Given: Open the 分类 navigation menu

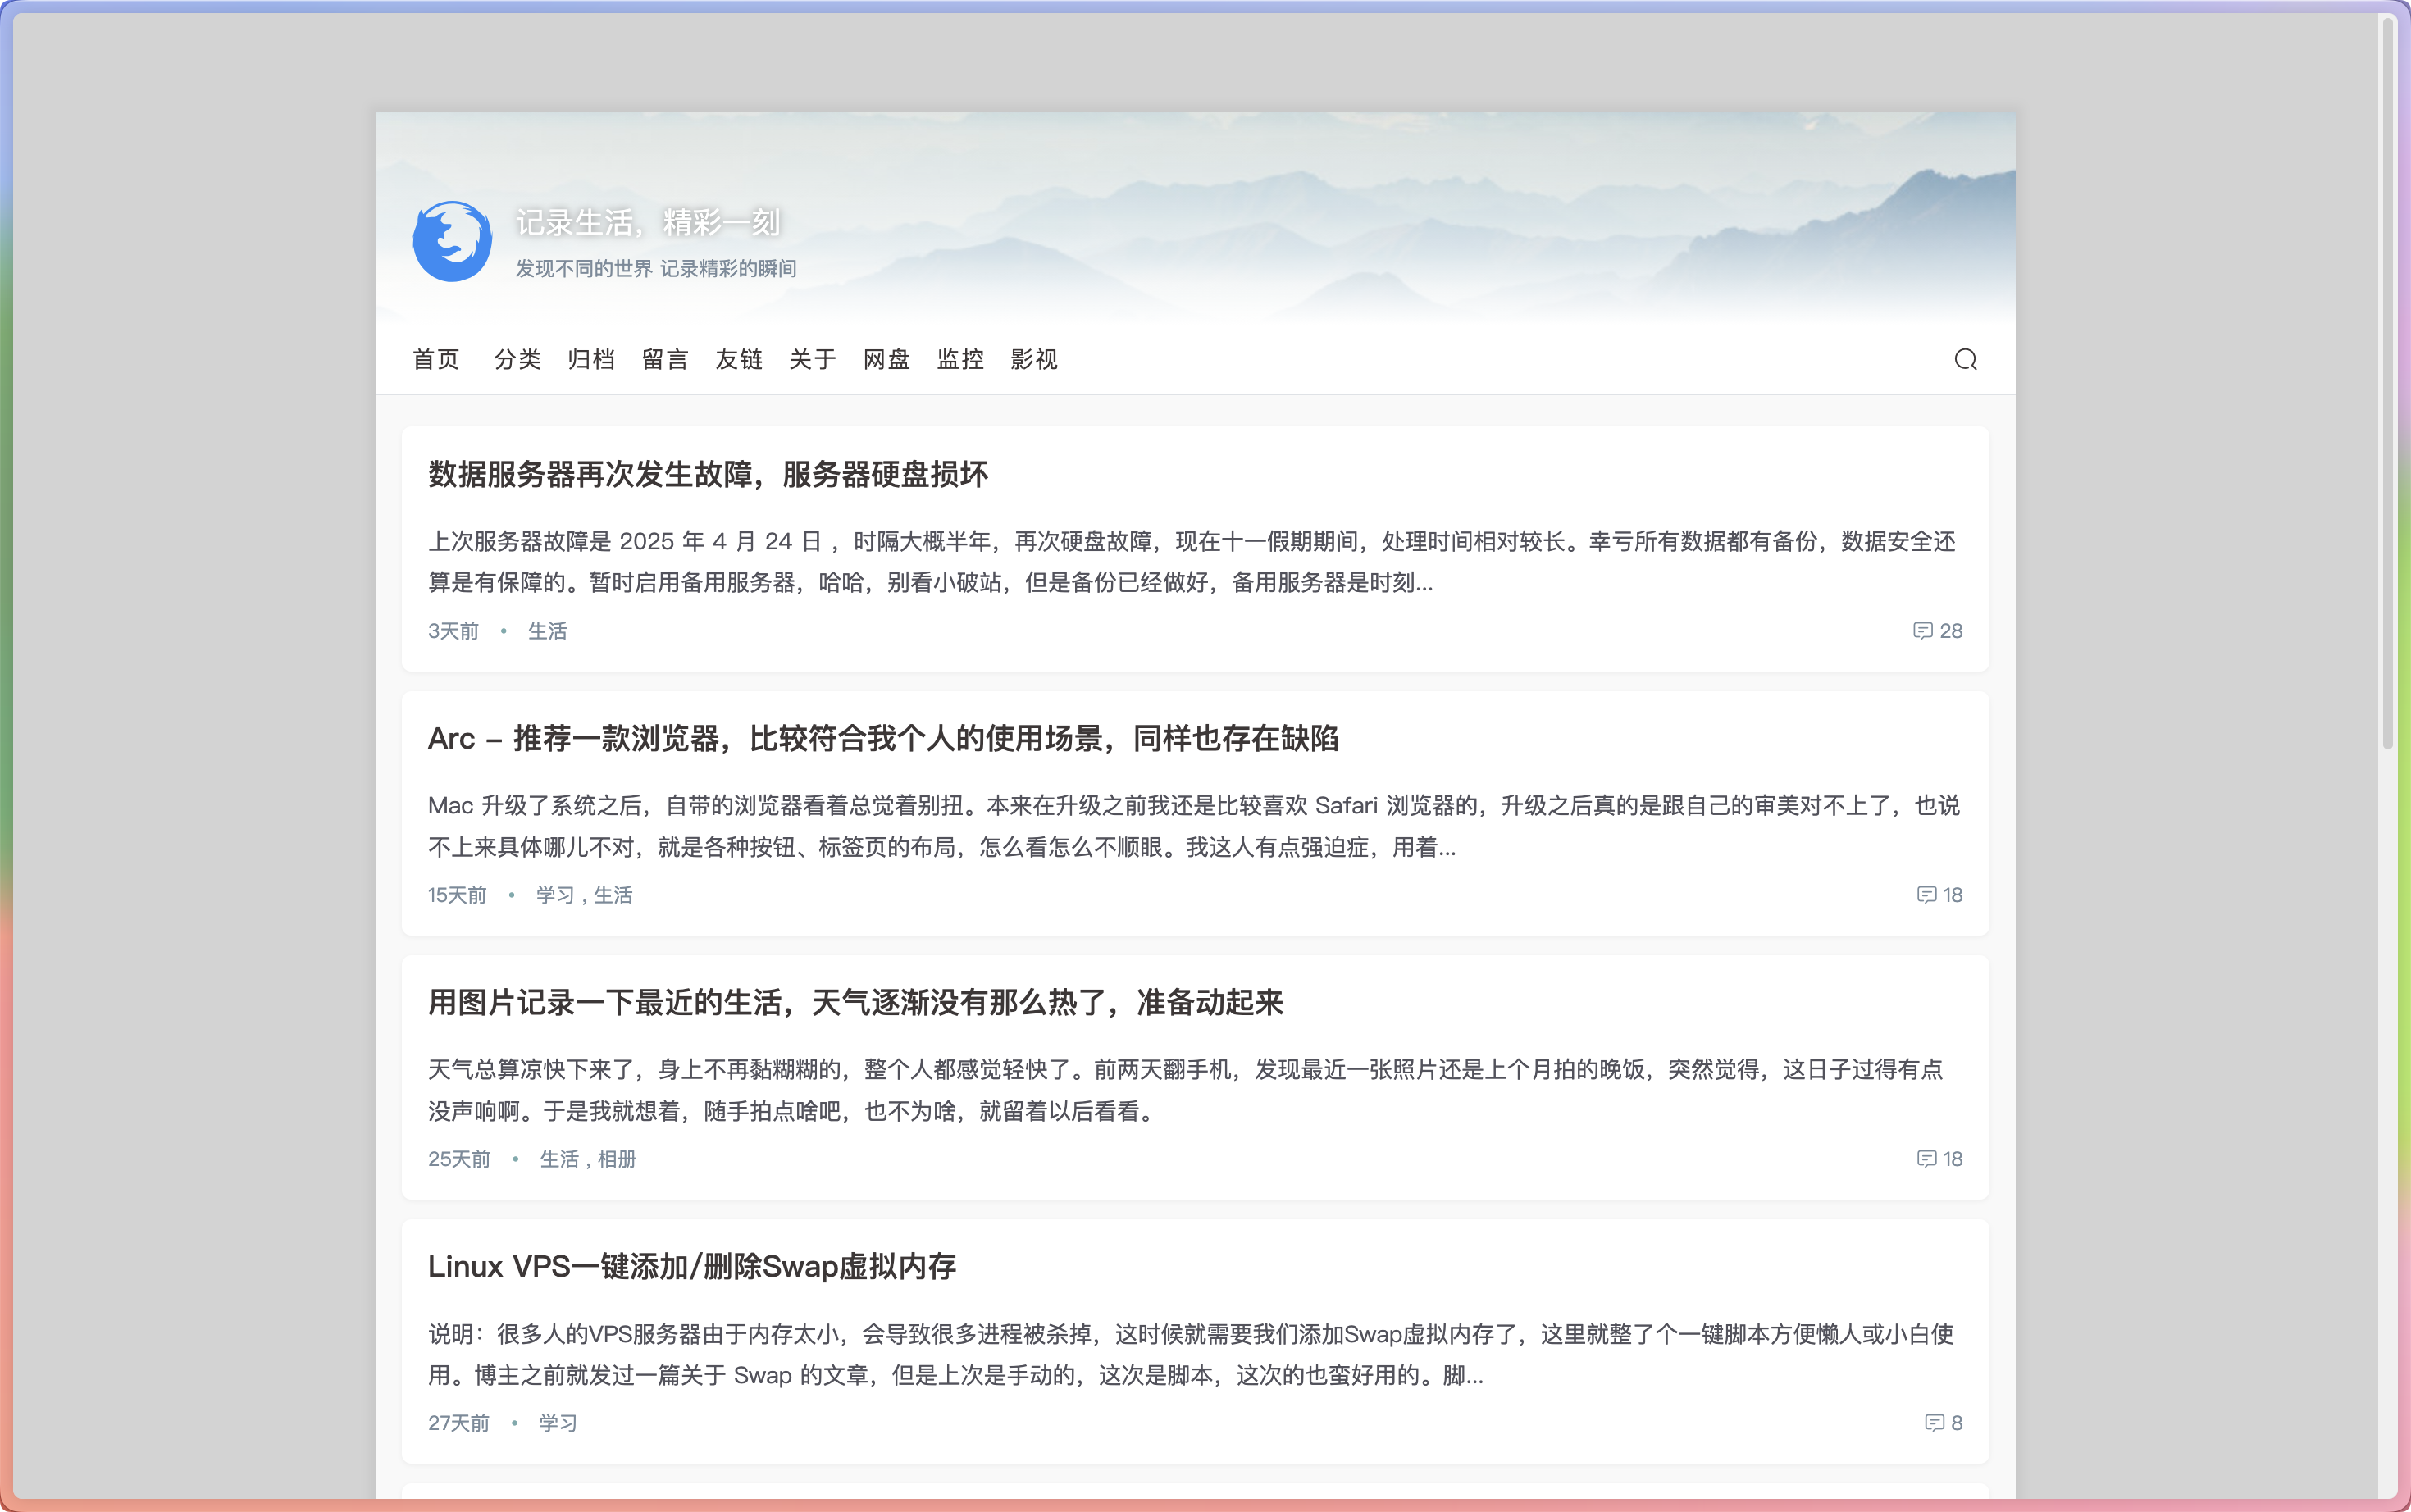Looking at the screenshot, I should 517,359.
